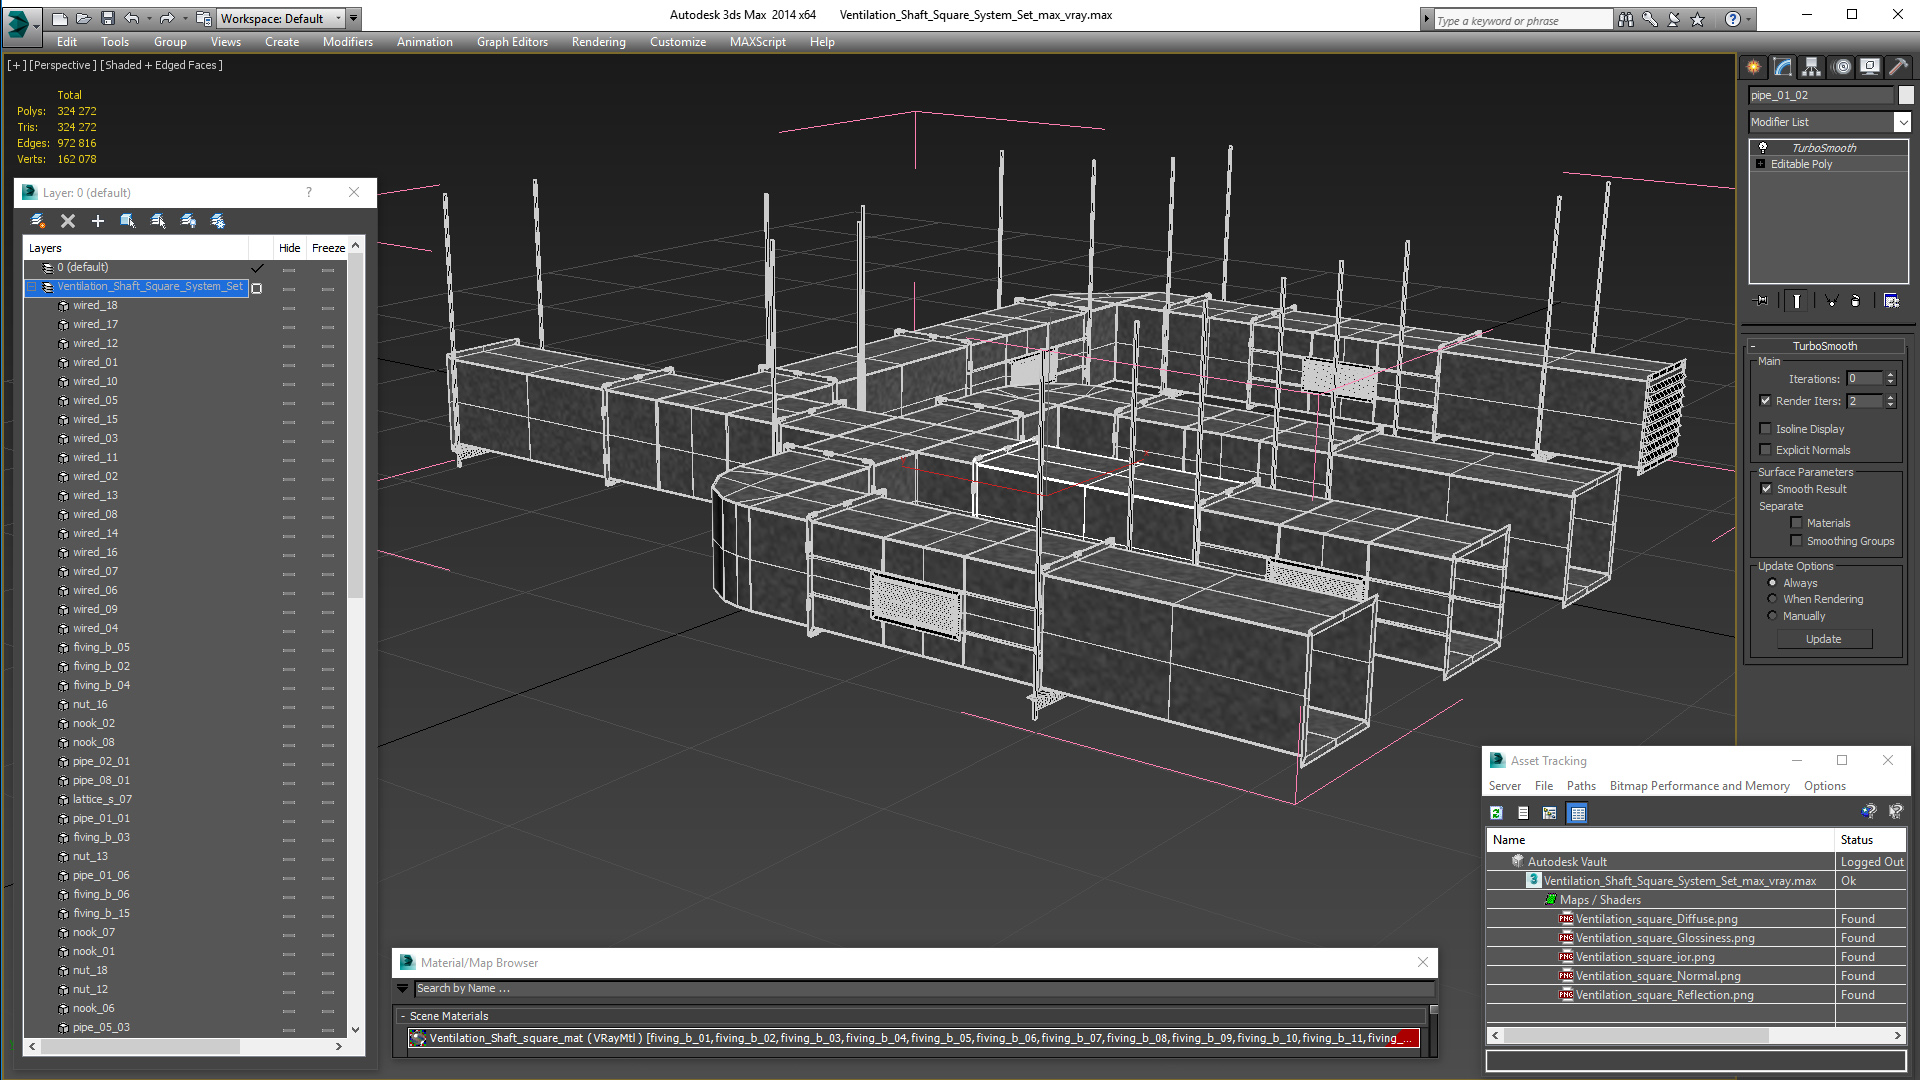
Task: Open the quick access toolbar customize arrow
Action: click(x=354, y=18)
